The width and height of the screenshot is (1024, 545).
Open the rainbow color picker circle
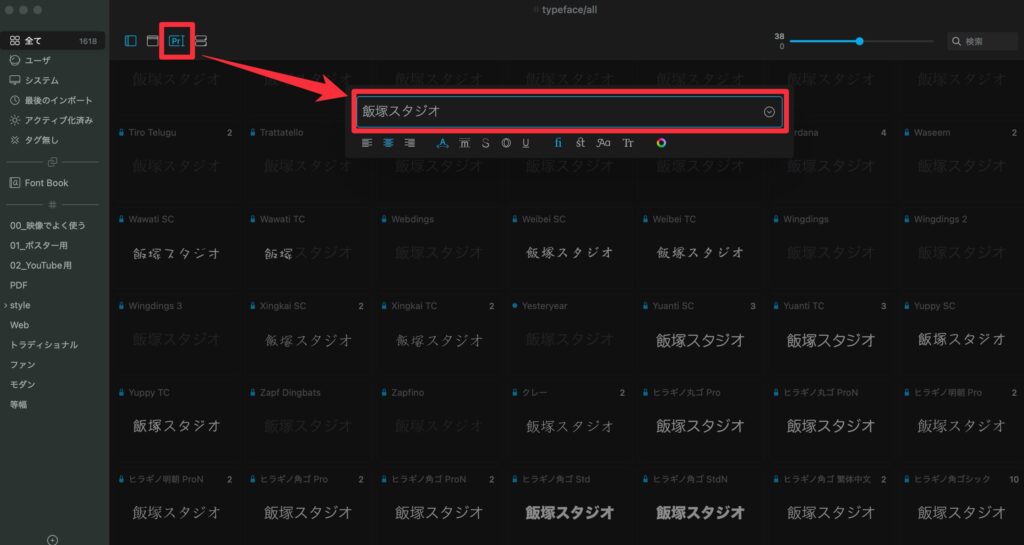pos(661,143)
